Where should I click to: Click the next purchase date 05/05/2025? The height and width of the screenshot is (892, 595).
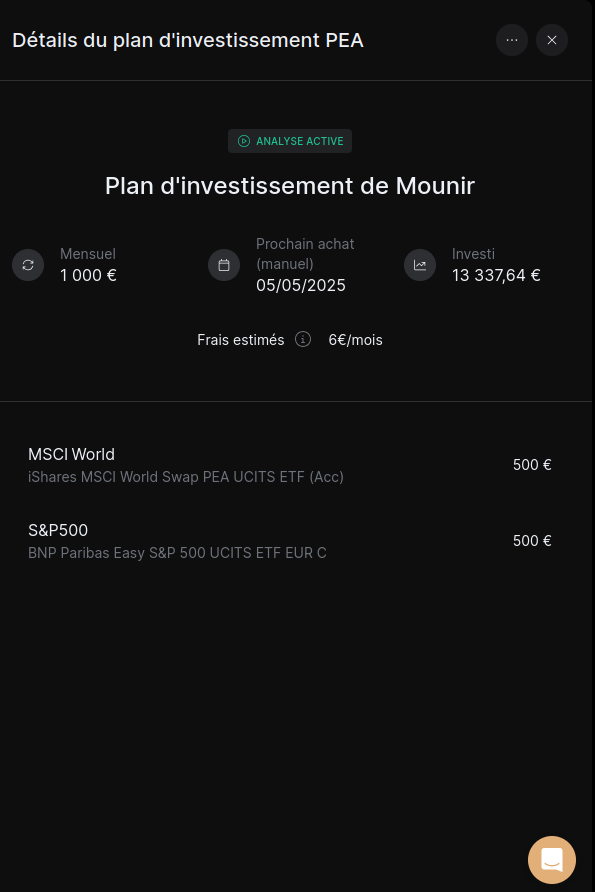[x=301, y=285]
